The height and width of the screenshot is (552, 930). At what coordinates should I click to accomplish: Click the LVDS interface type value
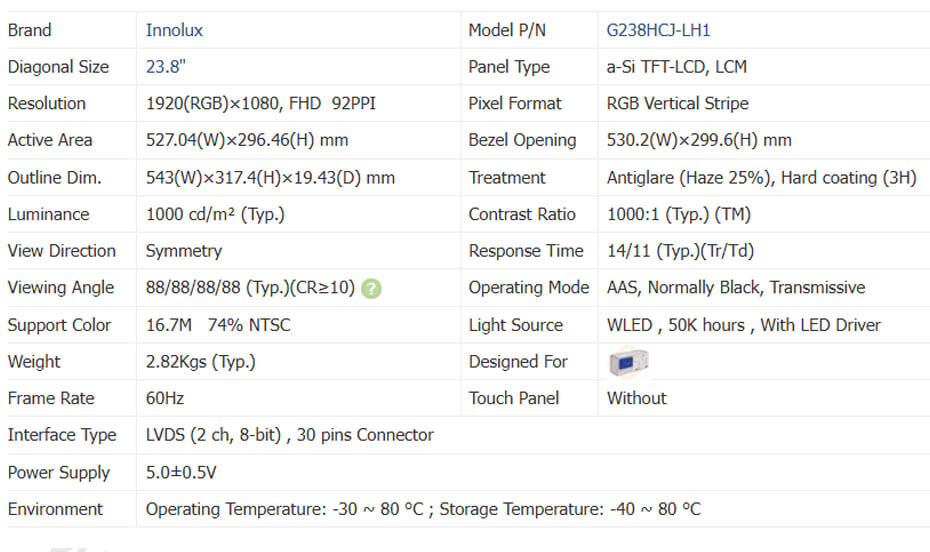click(x=289, y=435)
